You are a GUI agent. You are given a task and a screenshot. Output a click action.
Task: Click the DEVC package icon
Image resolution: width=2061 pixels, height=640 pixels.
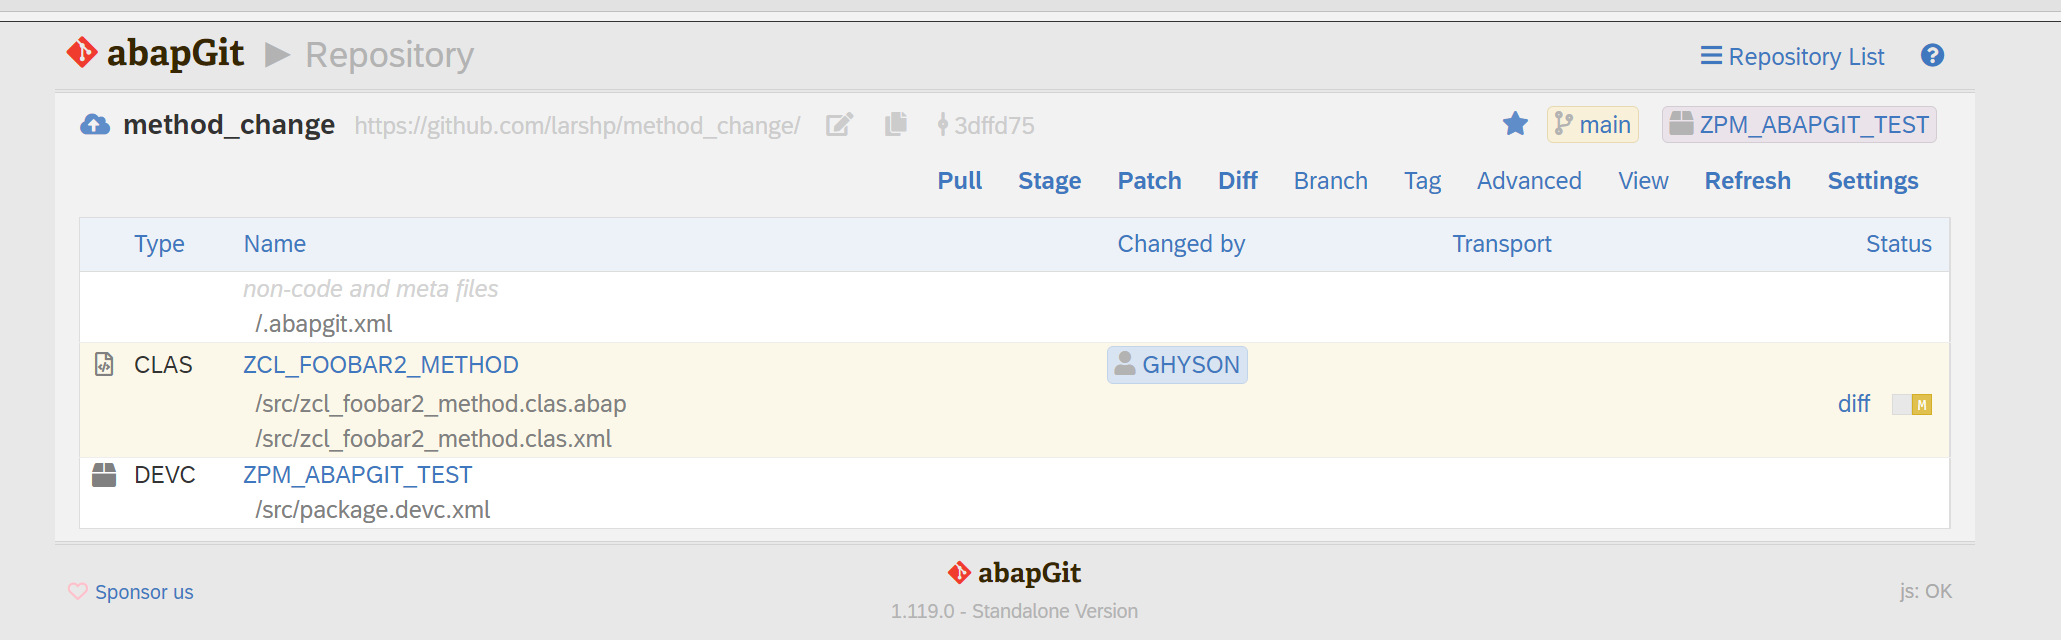pos(103,474)
